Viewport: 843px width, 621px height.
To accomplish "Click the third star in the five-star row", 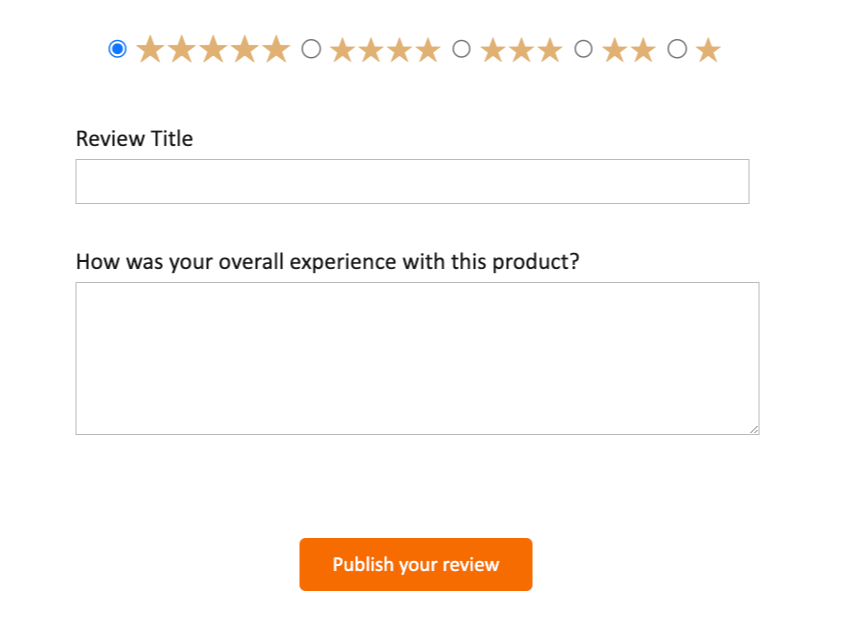I will 213,49.
